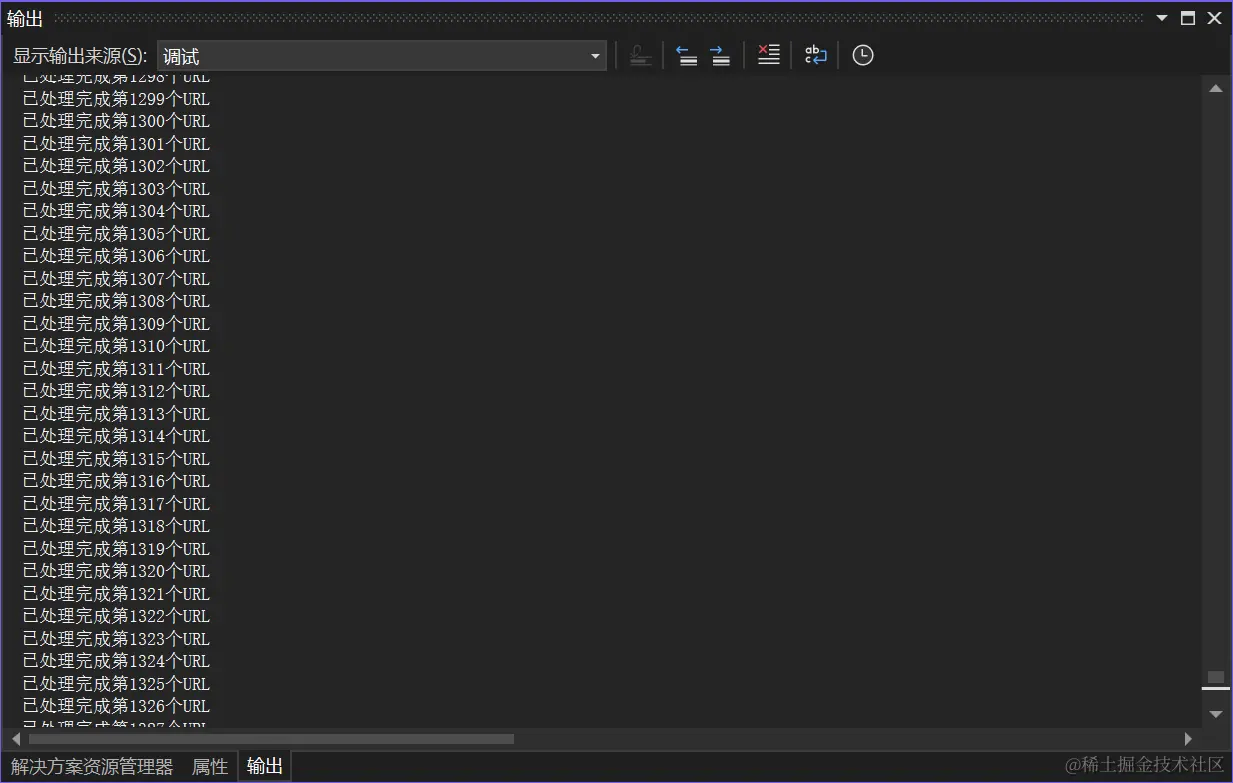Click the find message in code icon
Viewport: 1233px width, 783px height.
[x=641, y=56]
